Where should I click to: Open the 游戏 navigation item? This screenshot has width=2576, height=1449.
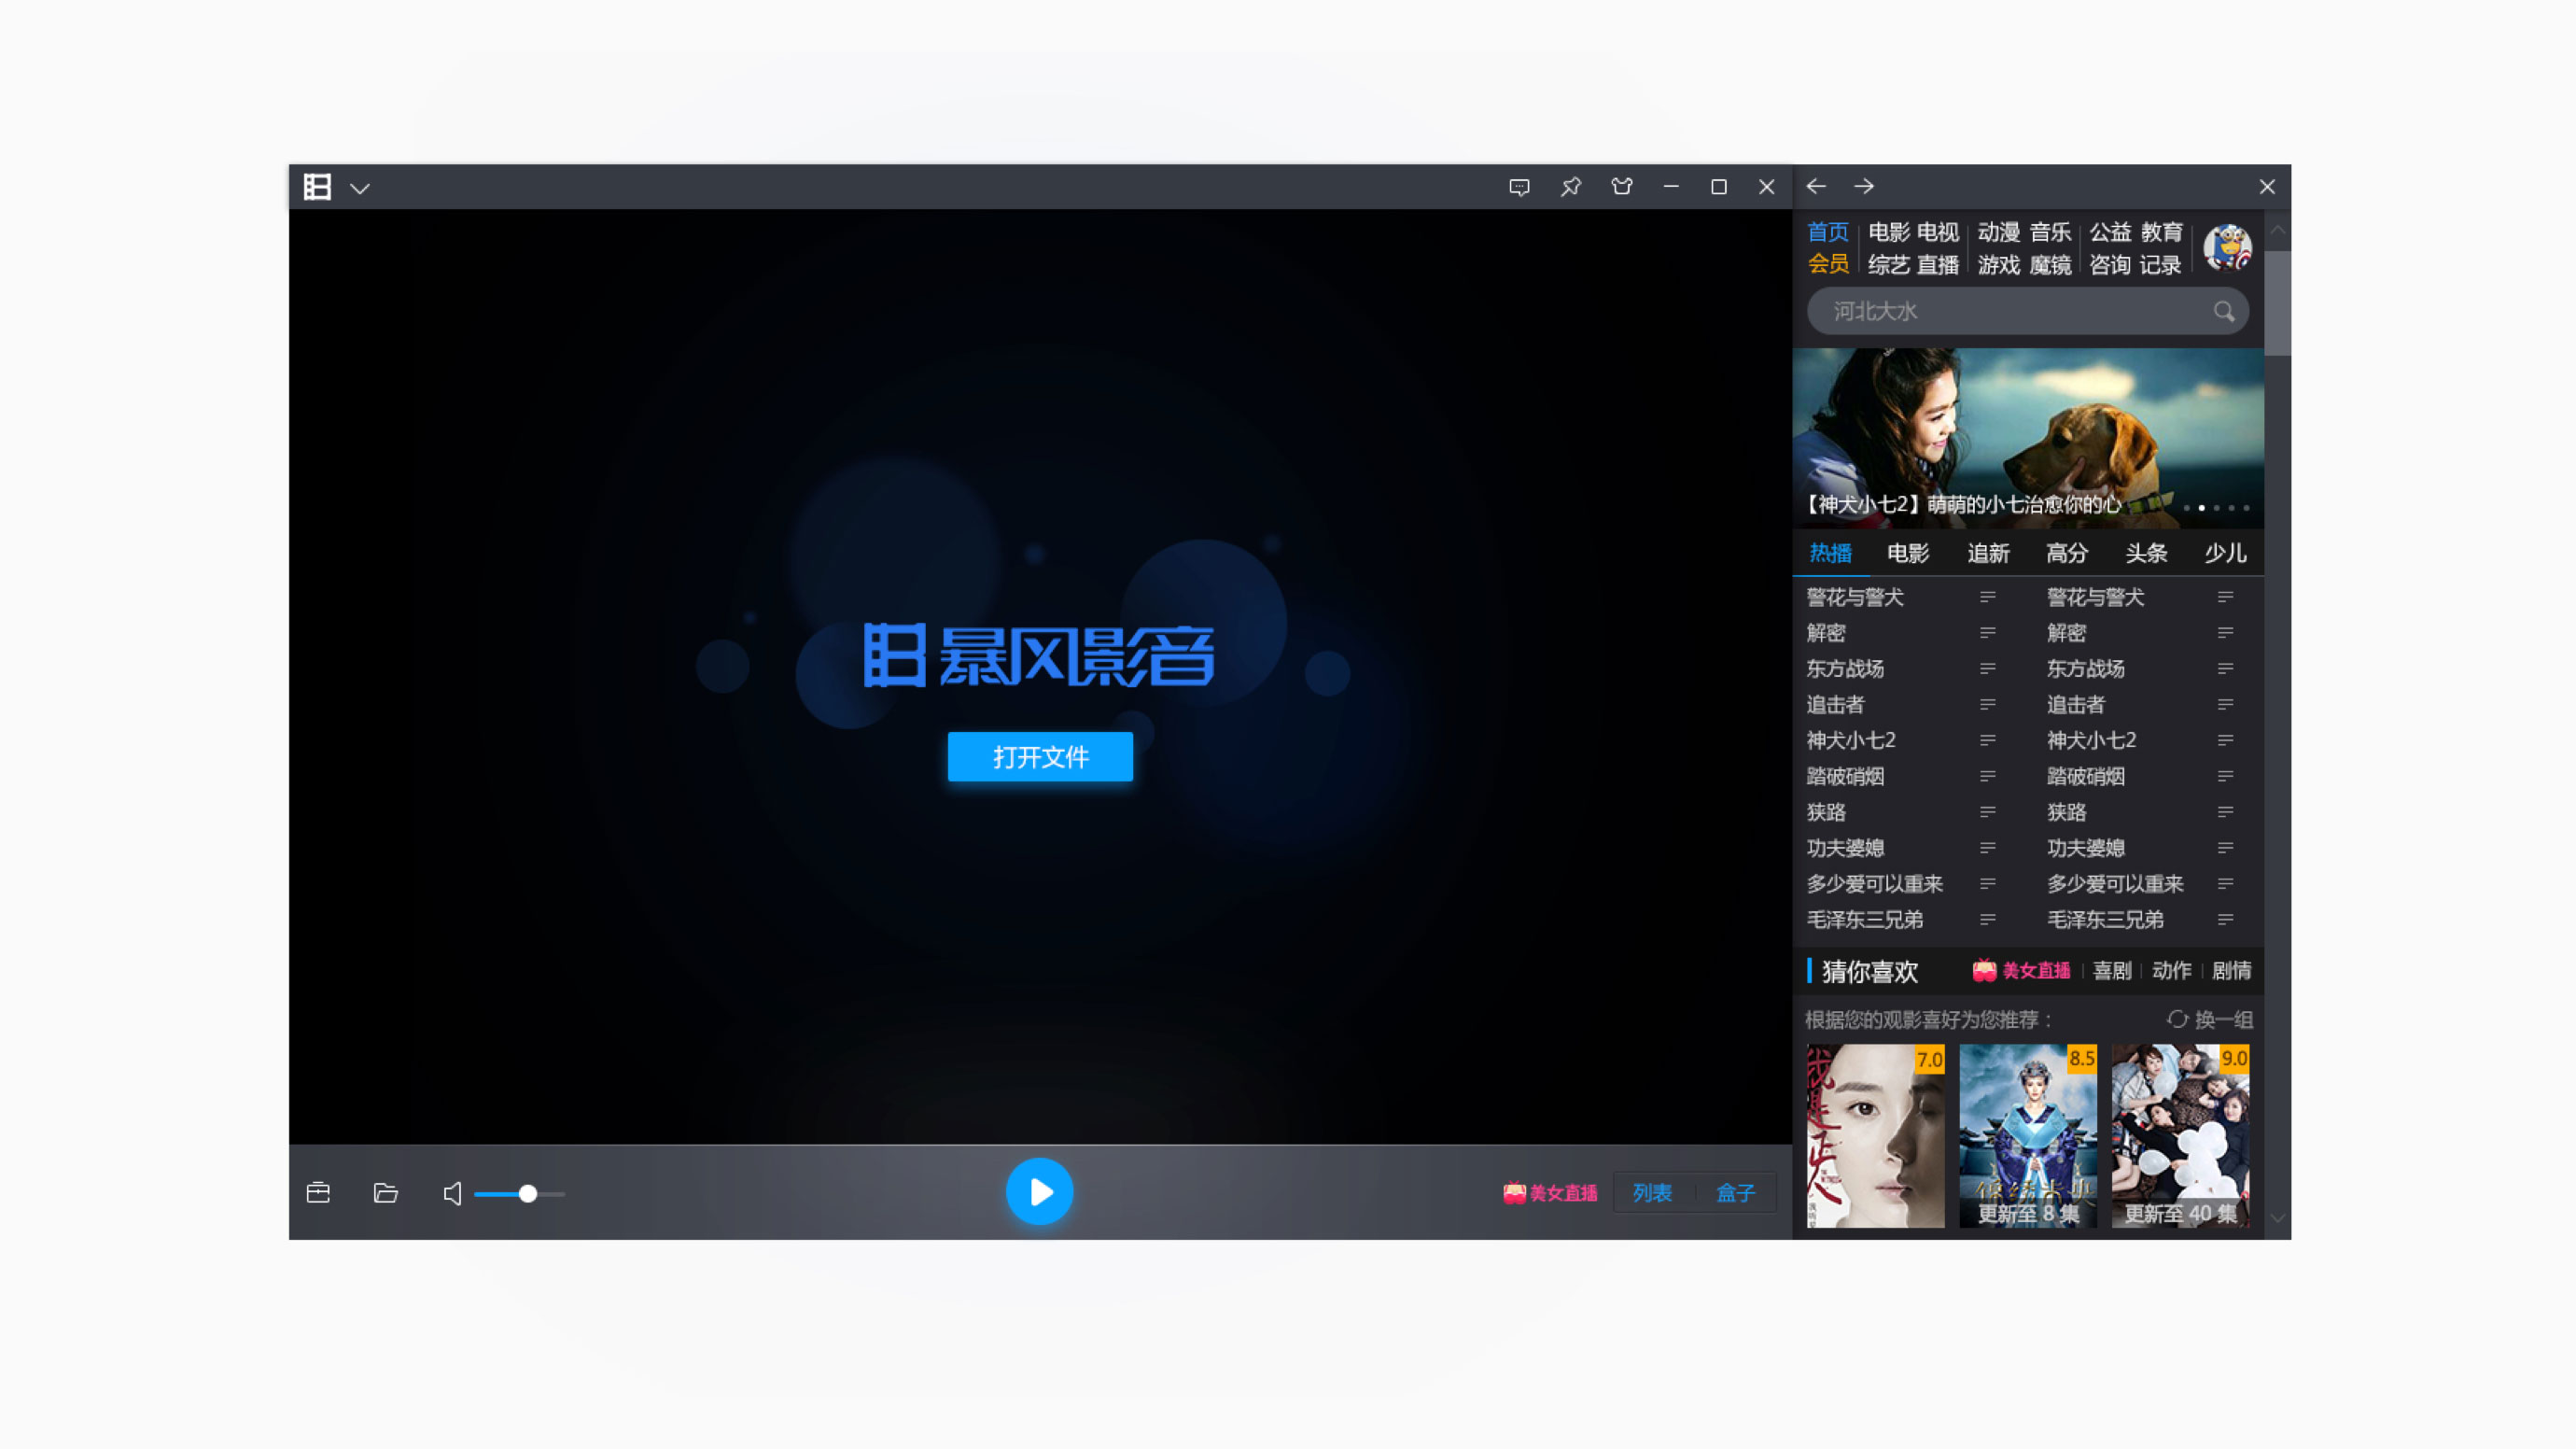click(1999, 265)
